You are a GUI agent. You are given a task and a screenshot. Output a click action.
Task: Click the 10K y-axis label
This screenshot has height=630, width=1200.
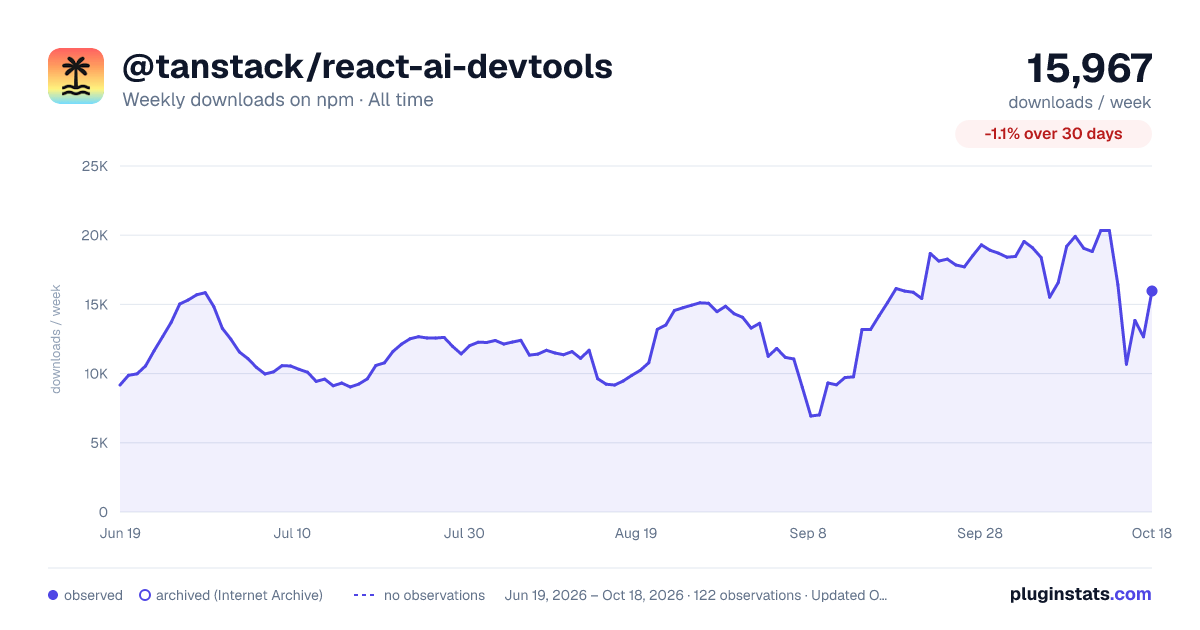tap(94, 374)
